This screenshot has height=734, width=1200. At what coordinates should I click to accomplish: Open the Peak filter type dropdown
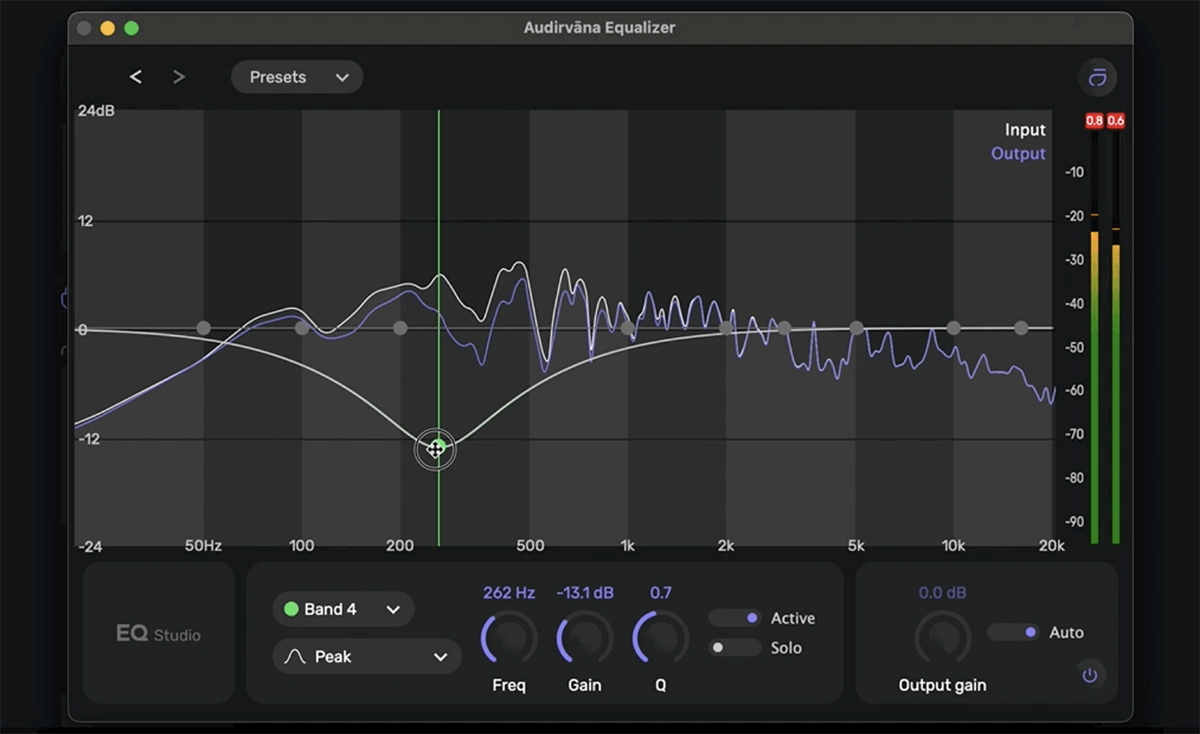(x=366, y=657)
